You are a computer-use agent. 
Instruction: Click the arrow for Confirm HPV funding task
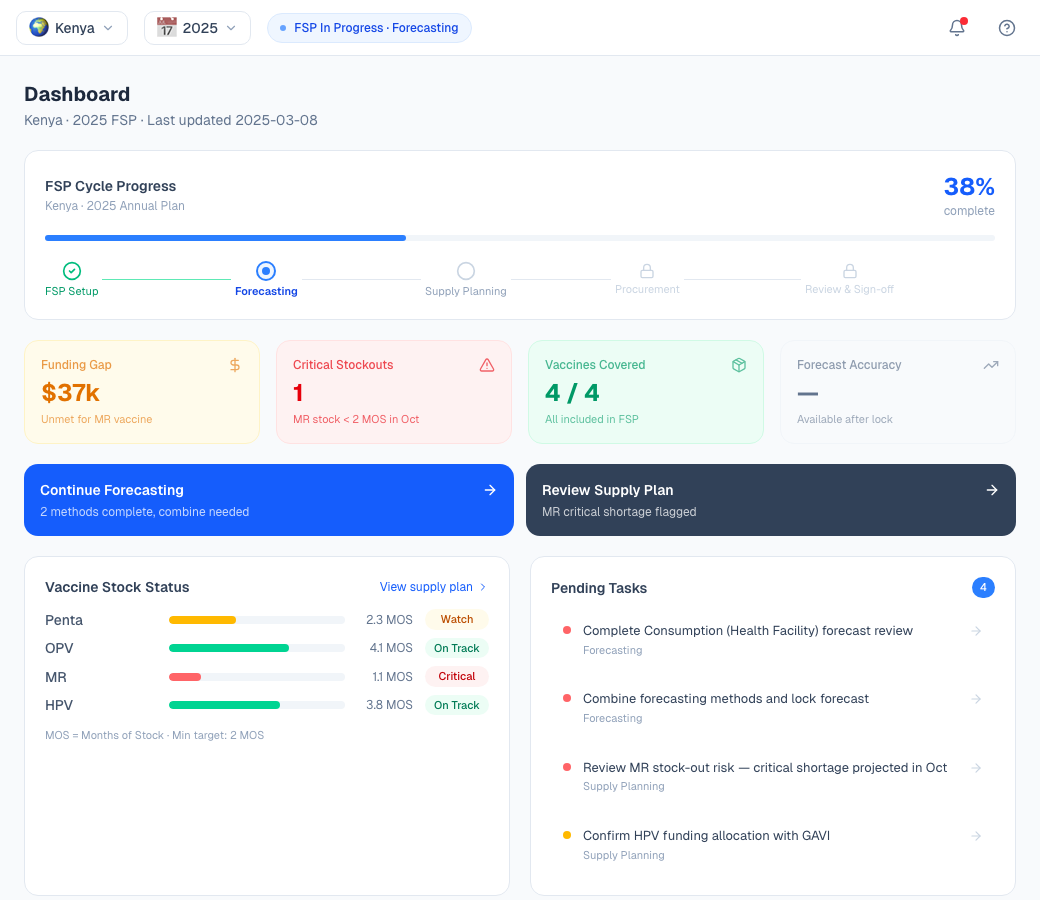(x=976, y=836)
